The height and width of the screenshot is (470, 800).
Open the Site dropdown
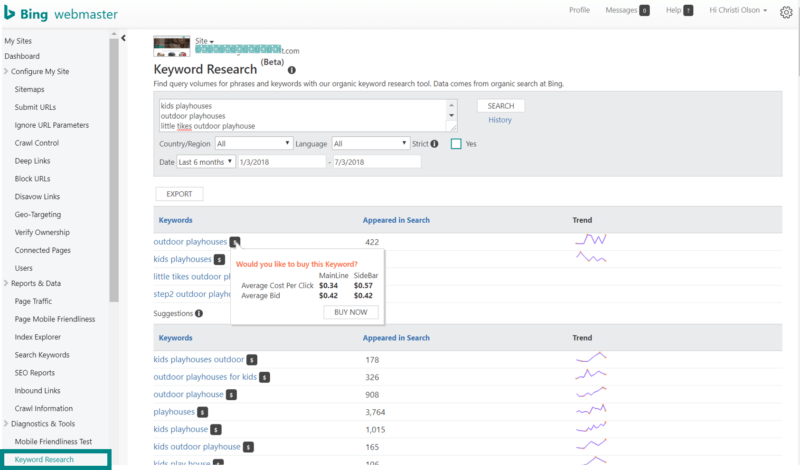click(x=204, y=41)
